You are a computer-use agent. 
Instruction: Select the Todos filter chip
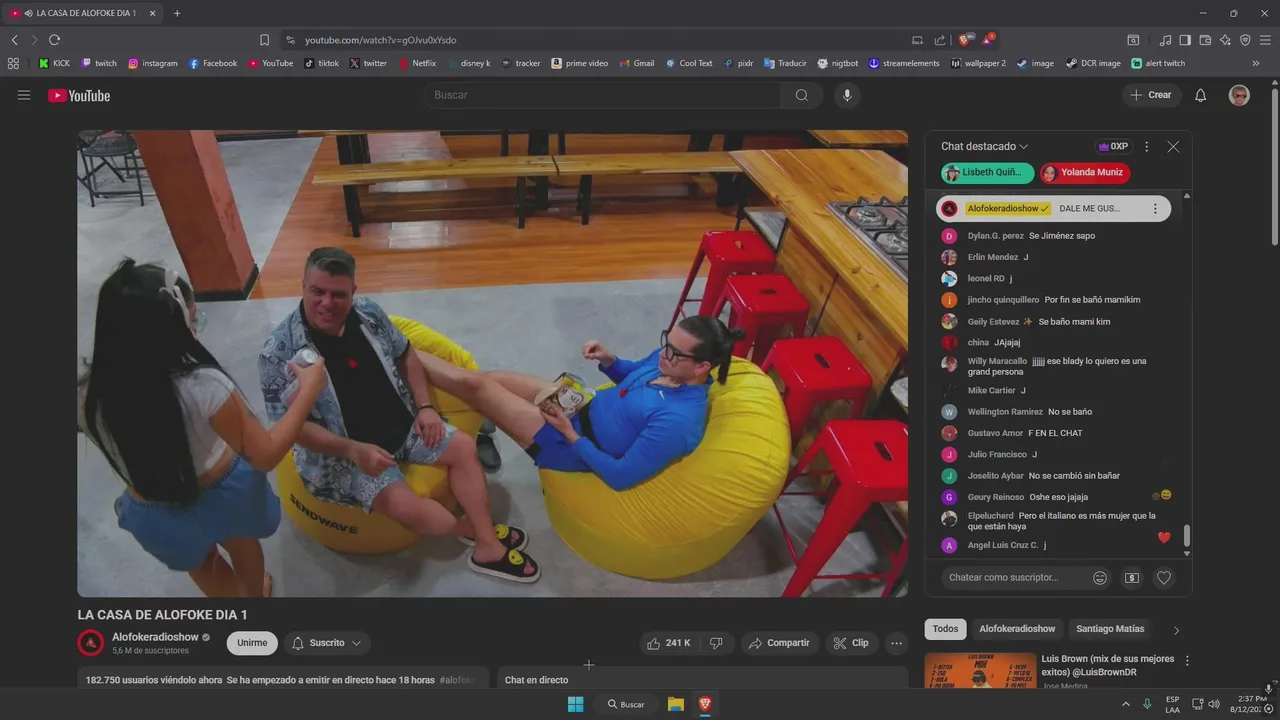click(x=945, y=629)
